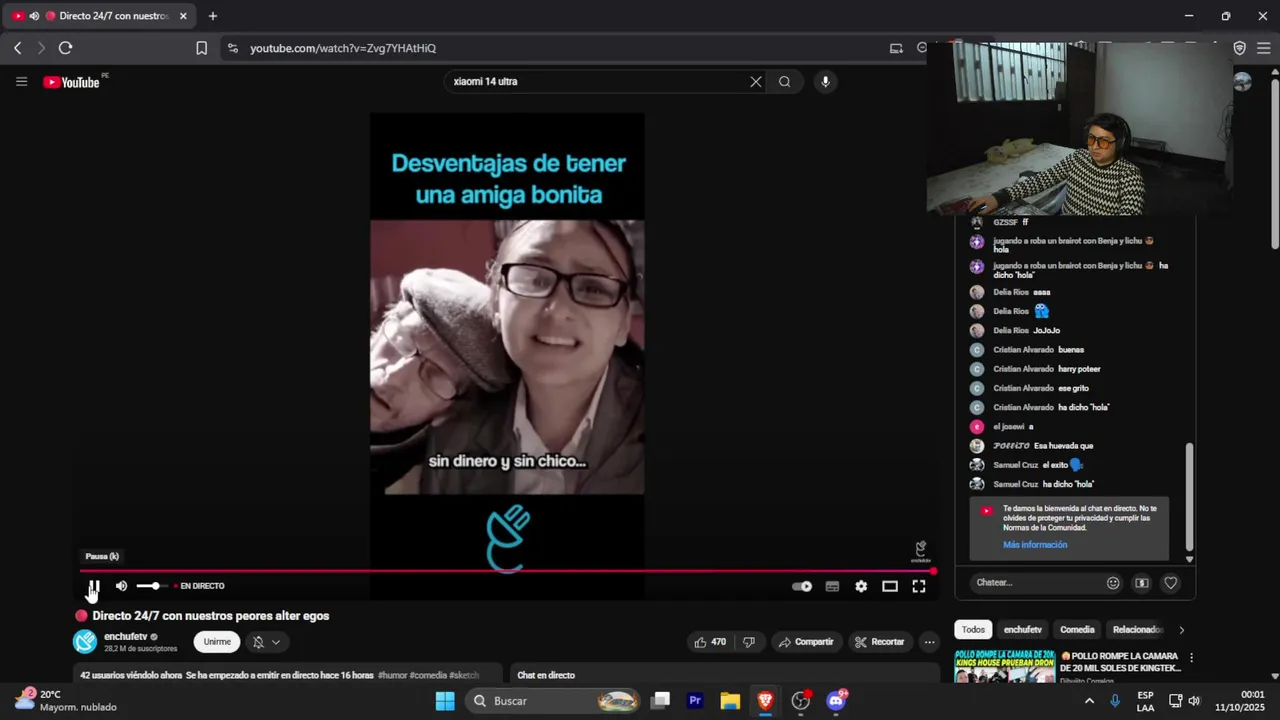Open the player settings gear
Image resolution: width=1280 pixels, height=720 pixels.
pyautogui.click(x=861, y=586)
